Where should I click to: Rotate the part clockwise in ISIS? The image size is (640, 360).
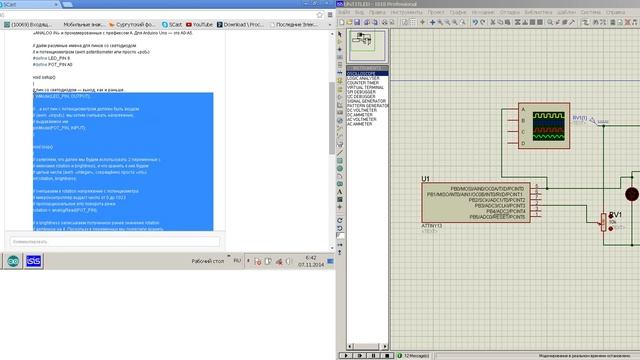click(340, 220)
